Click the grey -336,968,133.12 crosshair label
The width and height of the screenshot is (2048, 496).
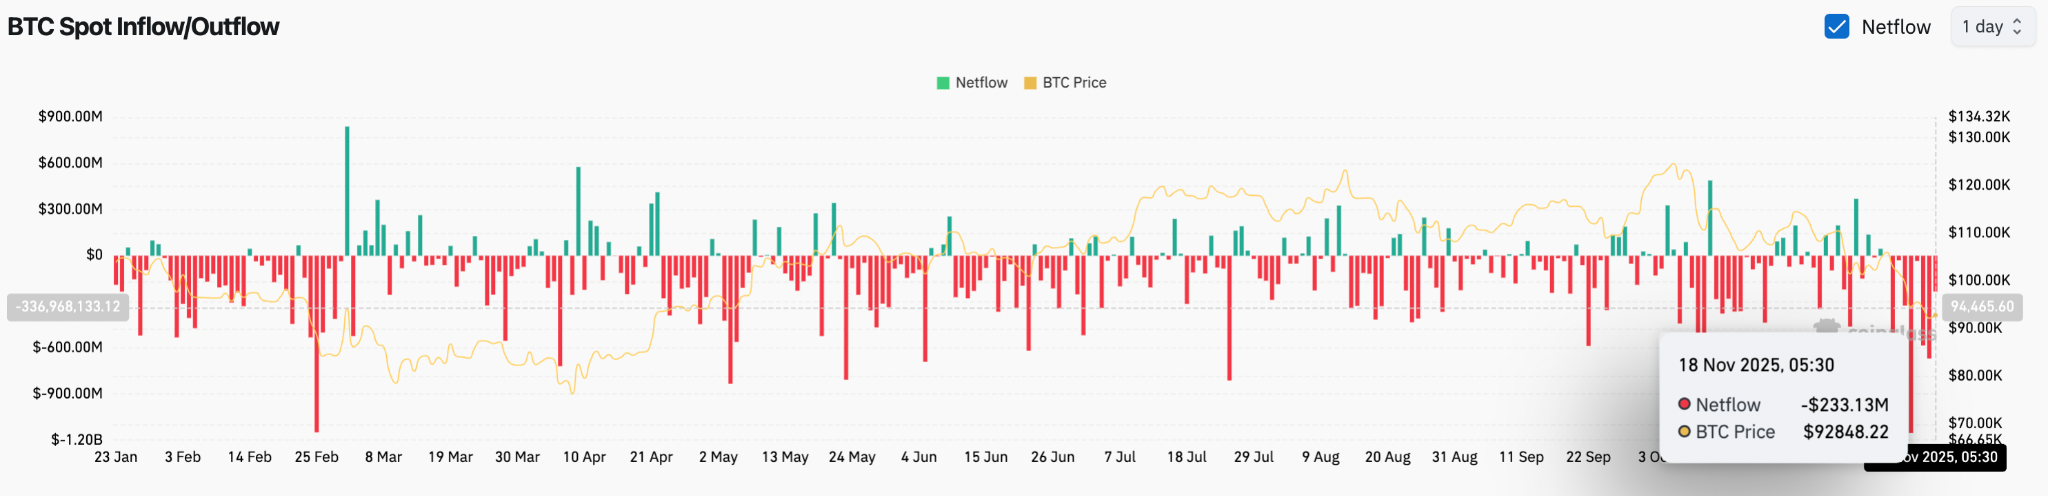click(x=68, y=307)
